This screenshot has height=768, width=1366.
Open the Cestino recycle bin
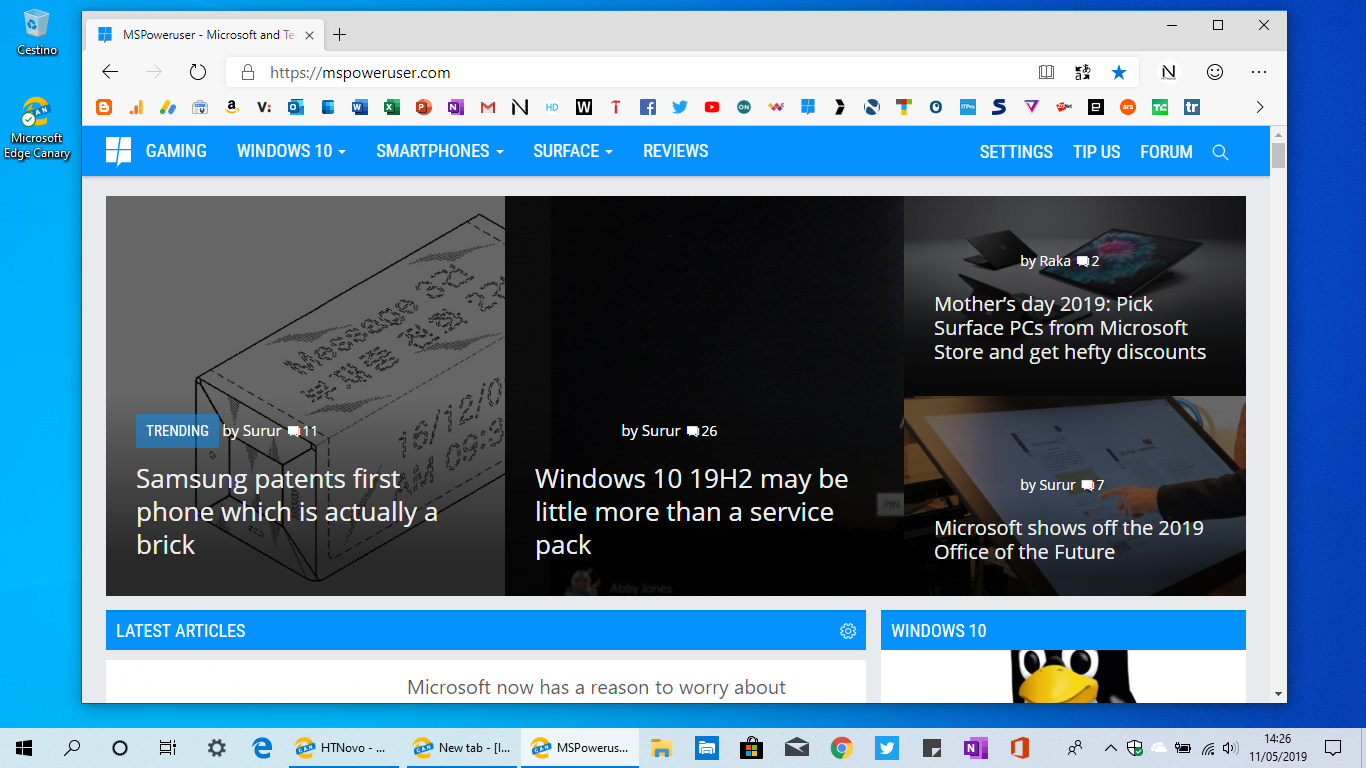pyautogui.click(x=37, y=32)
